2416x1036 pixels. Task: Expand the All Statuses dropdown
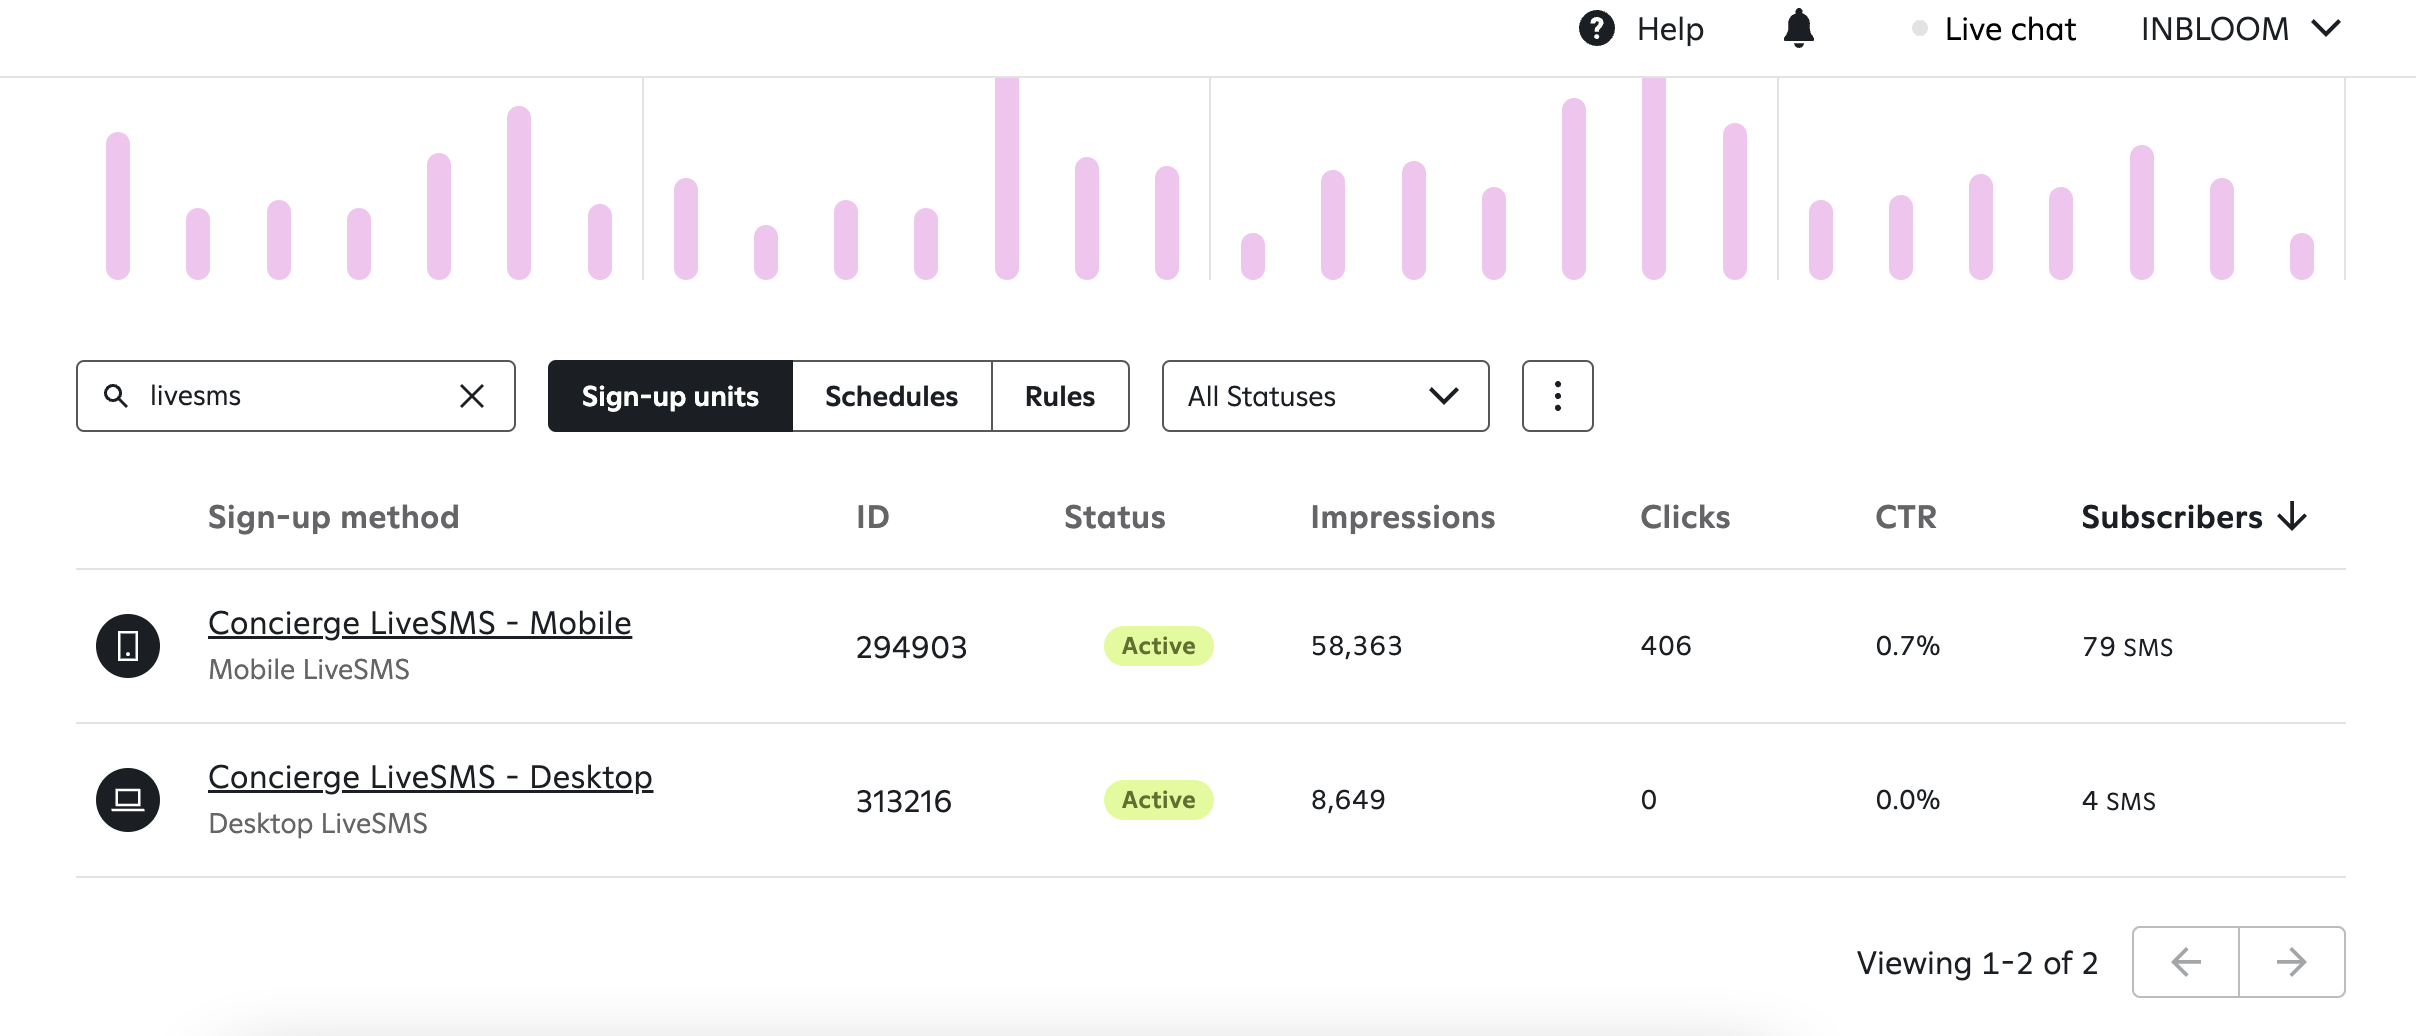coord(1325,396)
